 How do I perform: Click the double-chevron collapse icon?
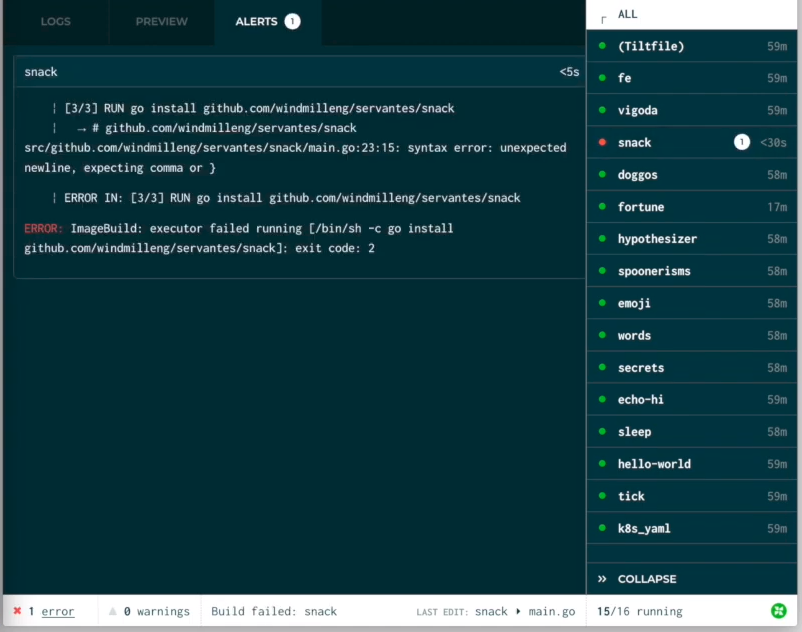[x=602, y=579]
